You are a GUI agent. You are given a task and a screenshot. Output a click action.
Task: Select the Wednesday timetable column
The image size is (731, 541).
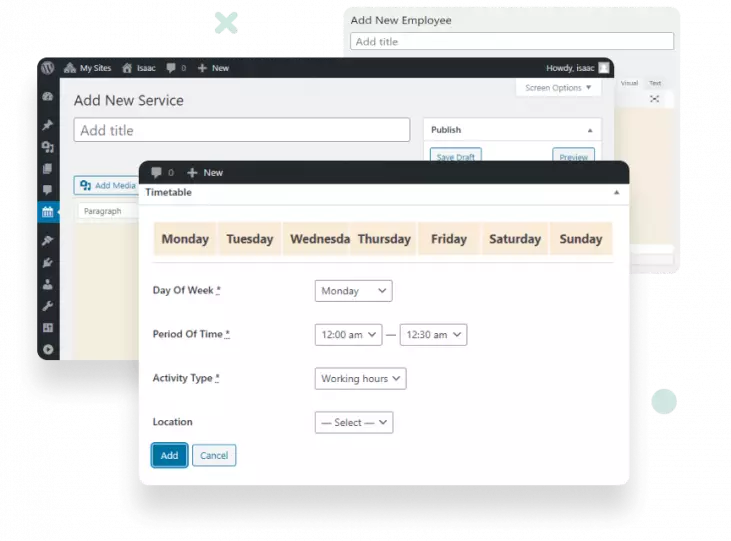click(317, 239)
